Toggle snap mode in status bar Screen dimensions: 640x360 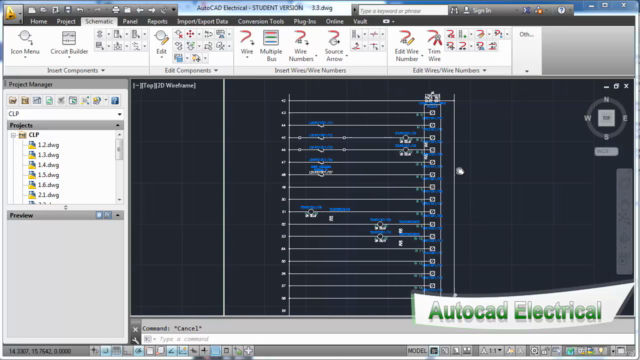click(105, 351)
